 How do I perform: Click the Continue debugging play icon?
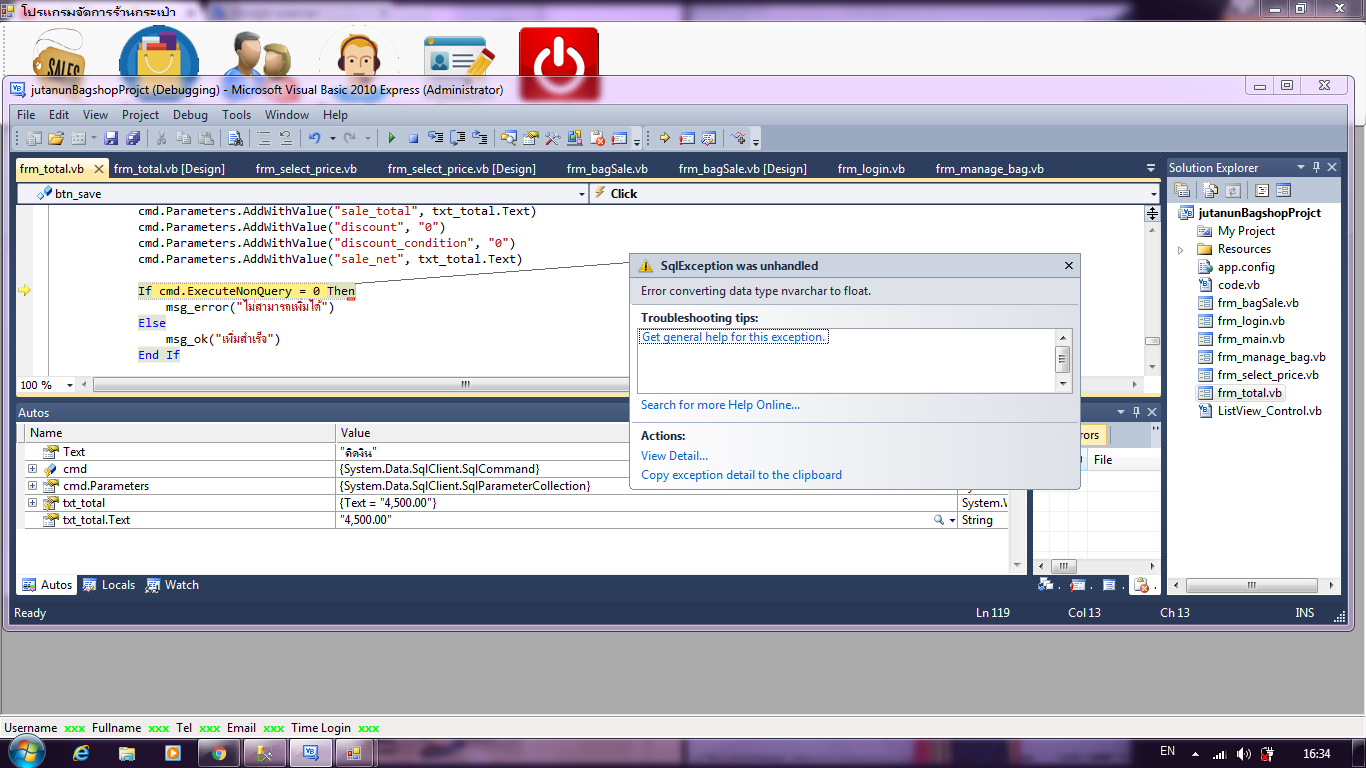[x=392, y=138]
